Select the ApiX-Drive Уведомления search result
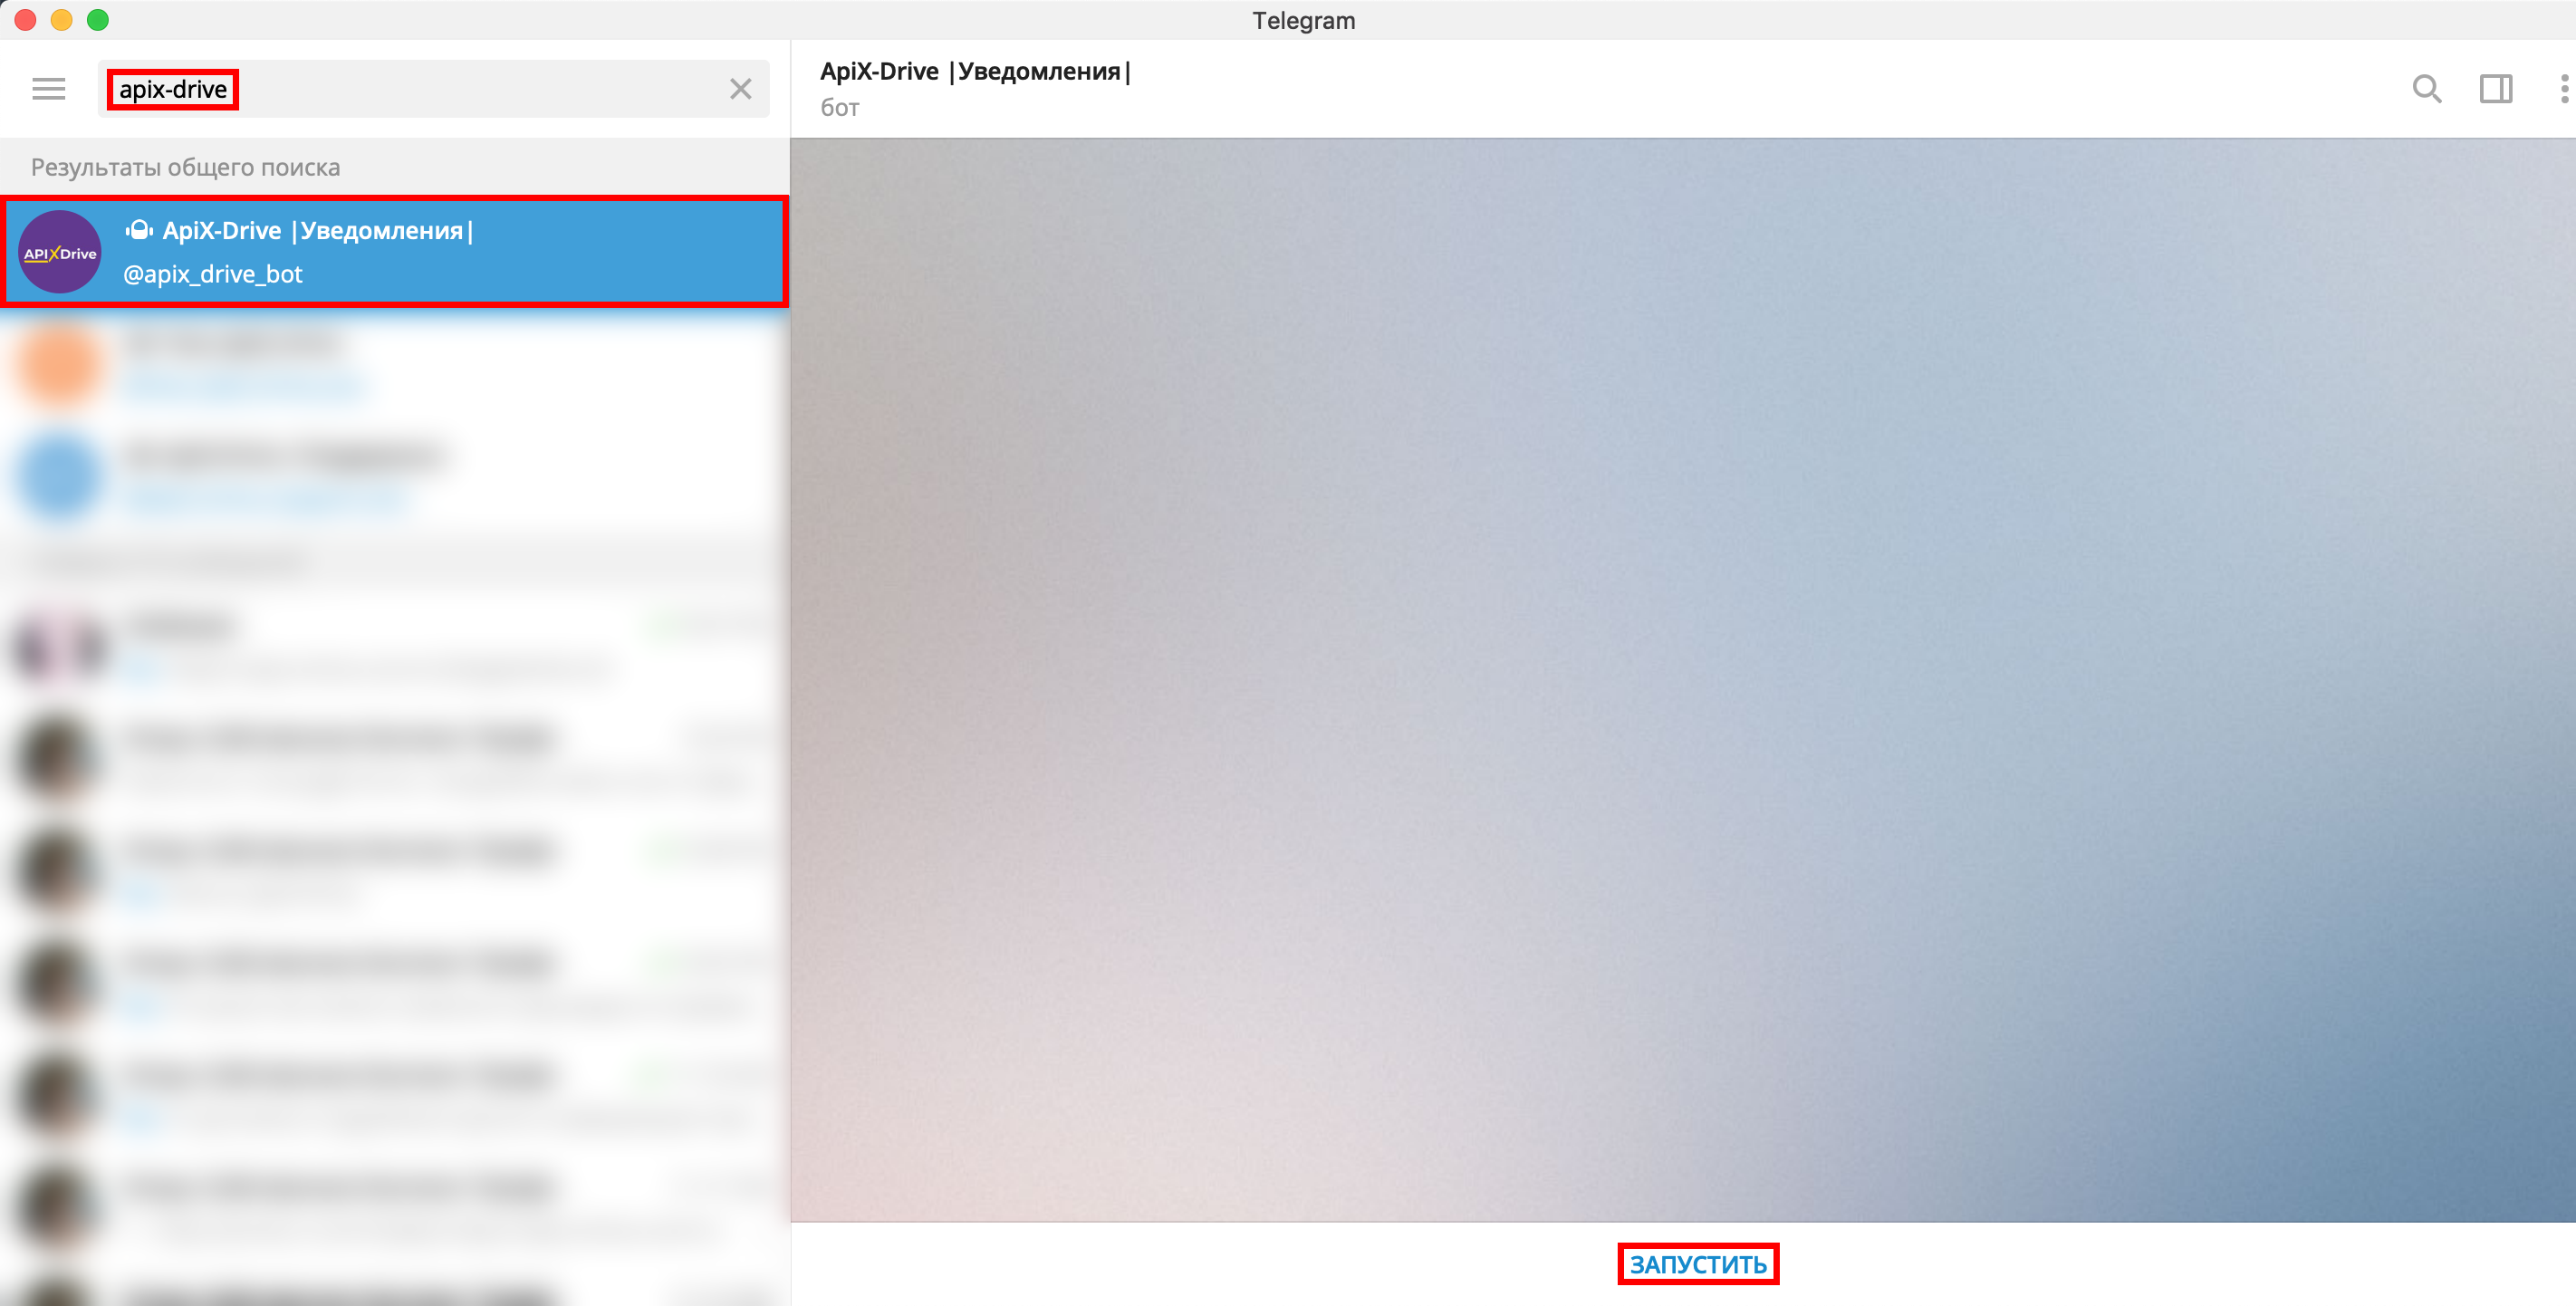The image size is (2576, 1306). 394,251
